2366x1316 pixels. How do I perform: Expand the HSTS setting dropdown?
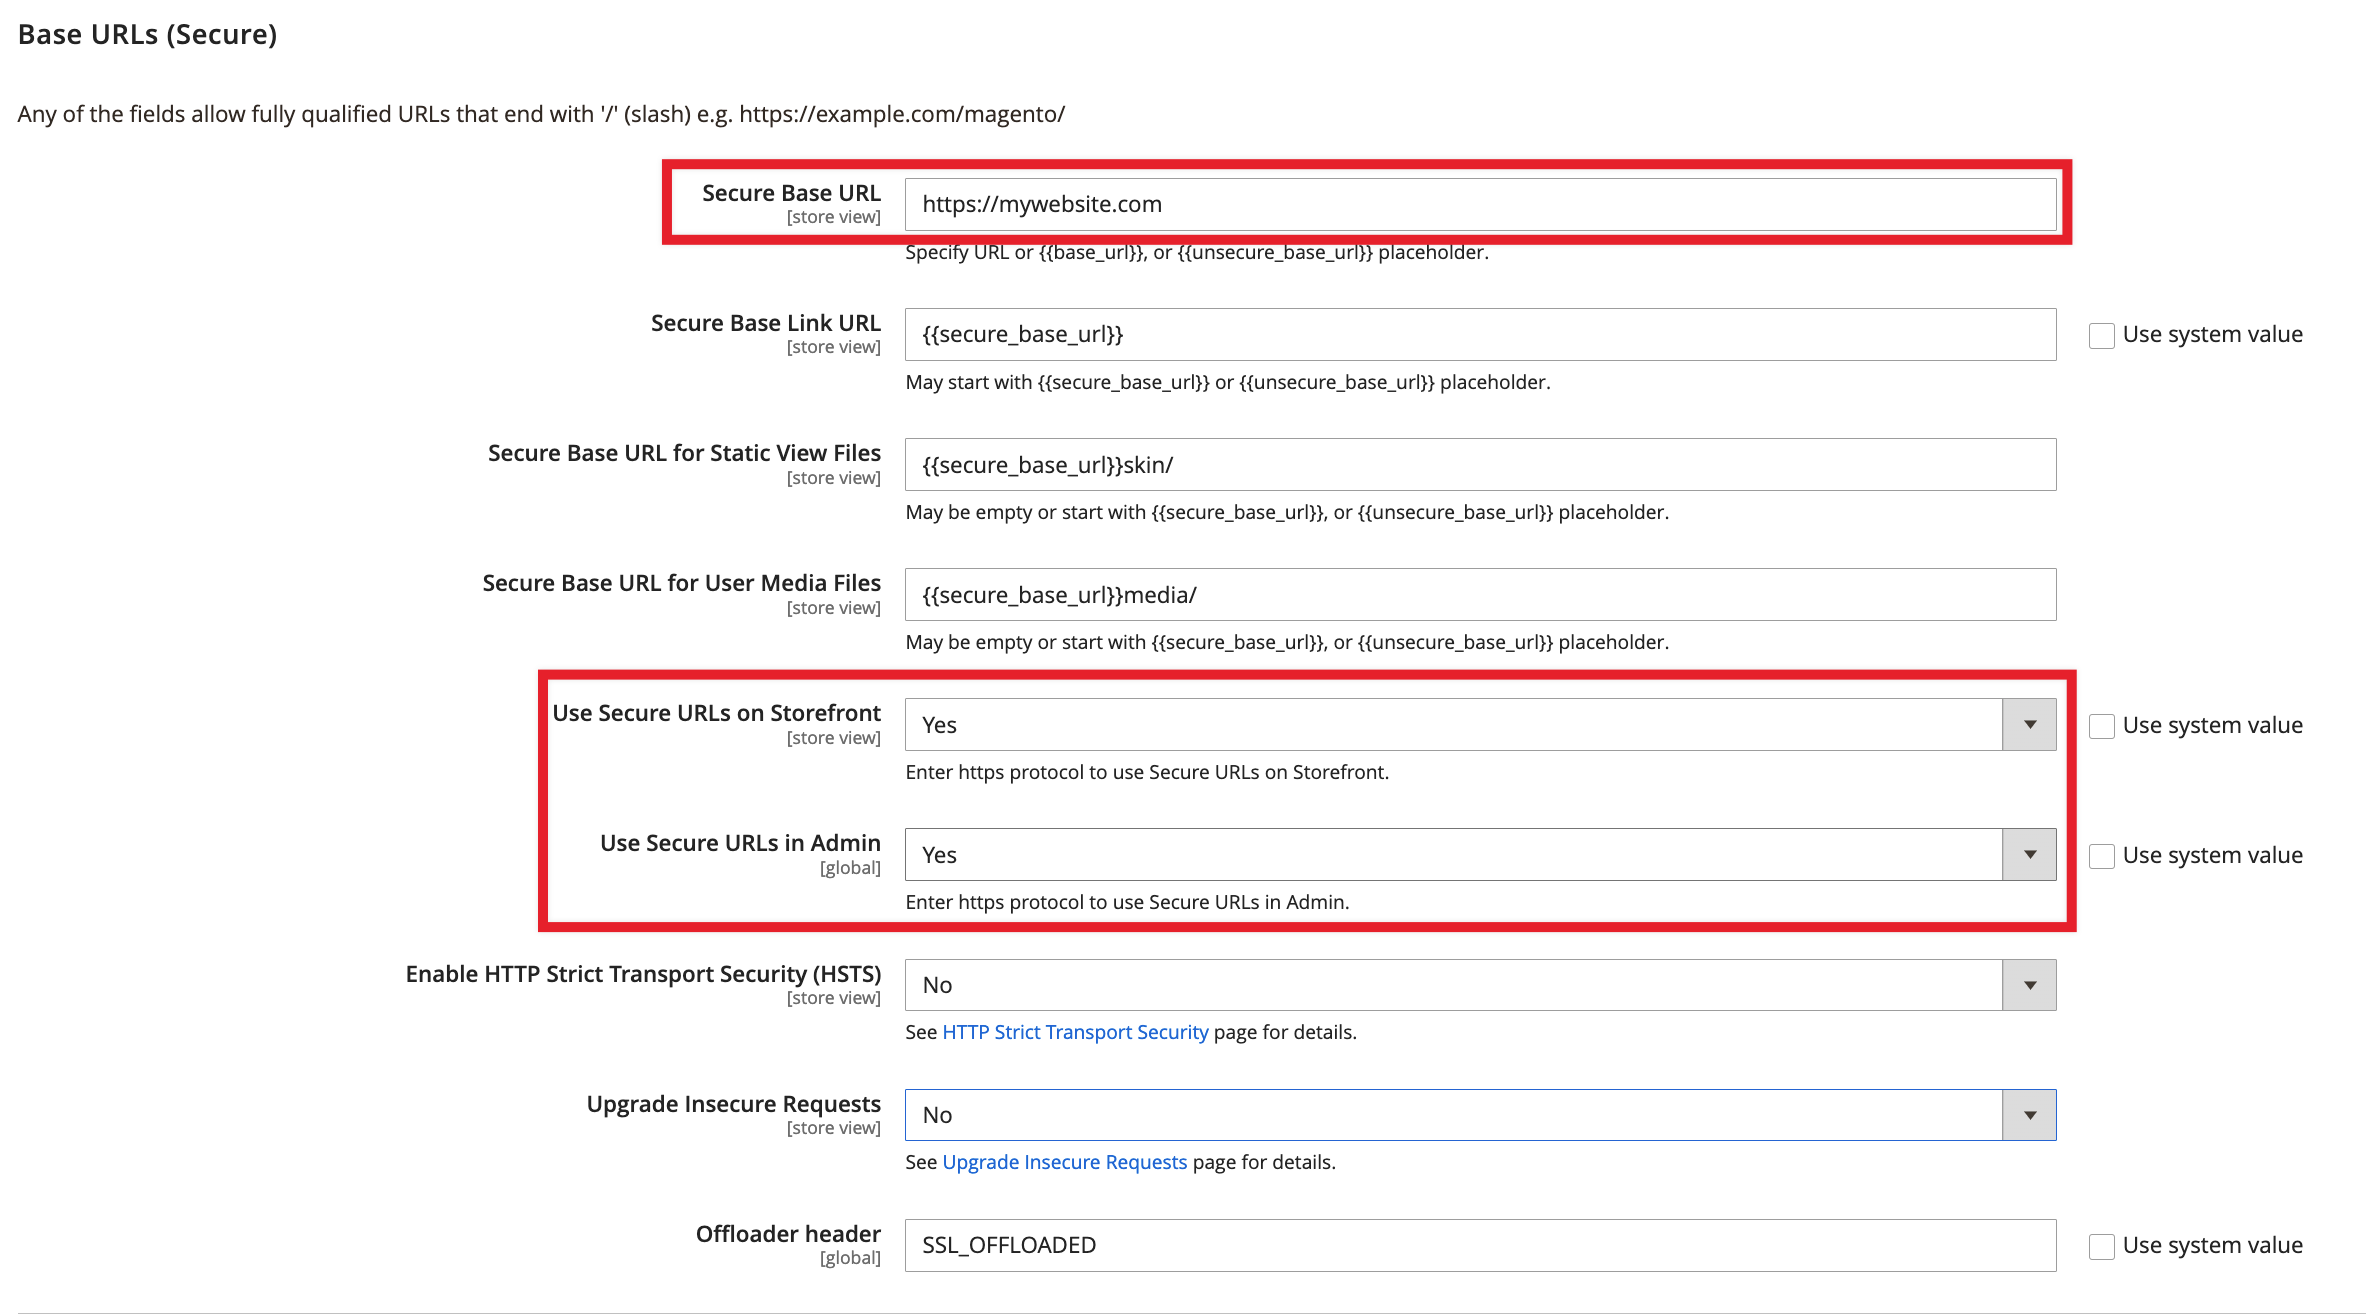pyautogui.click(x=2029, y=984)
